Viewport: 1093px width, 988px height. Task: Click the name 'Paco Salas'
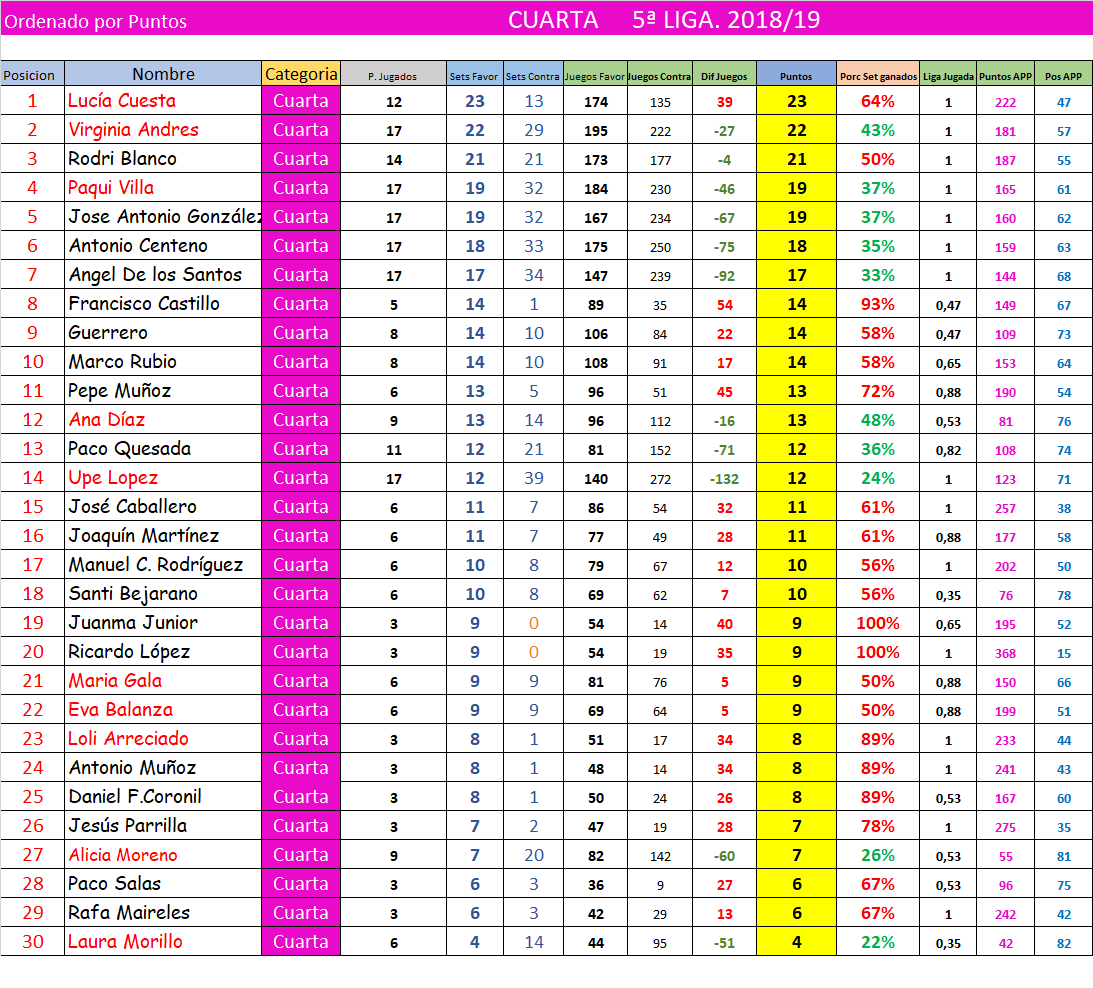pos(114,883)
